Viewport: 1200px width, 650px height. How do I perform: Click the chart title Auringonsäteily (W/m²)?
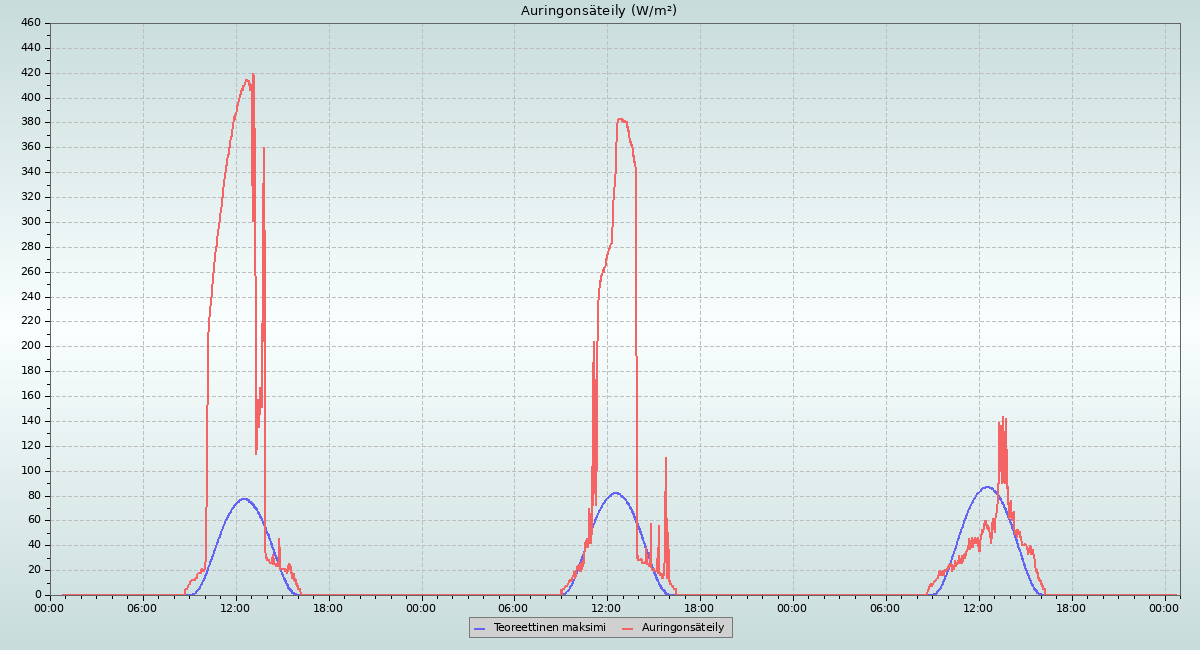coord(599,11)
